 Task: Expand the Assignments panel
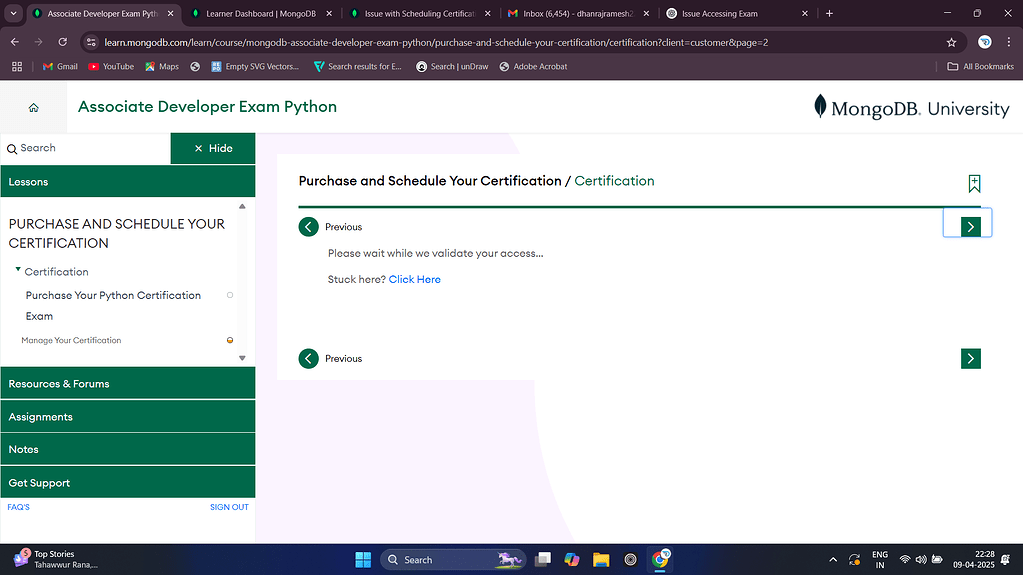tap(127, 417)
